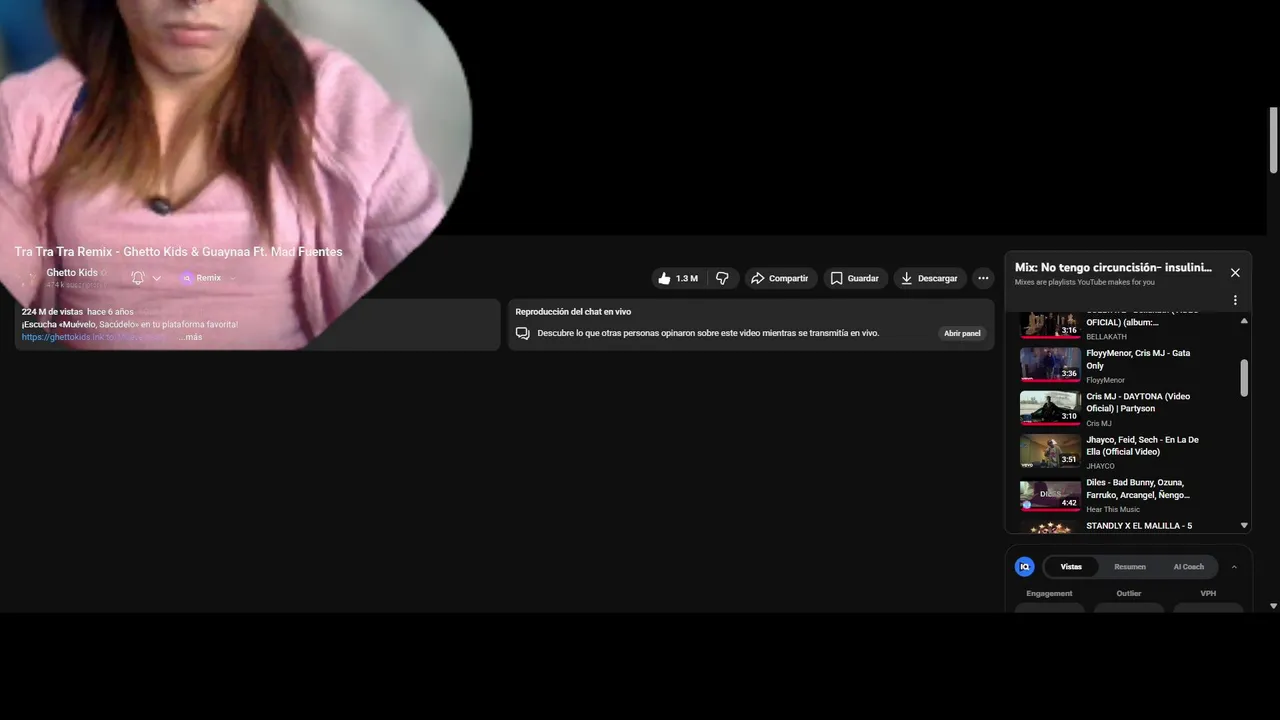The width and height of the screenshot is (1280, 720).
Task: Dislike the video with thumbs down
Action: pos(722,278)
